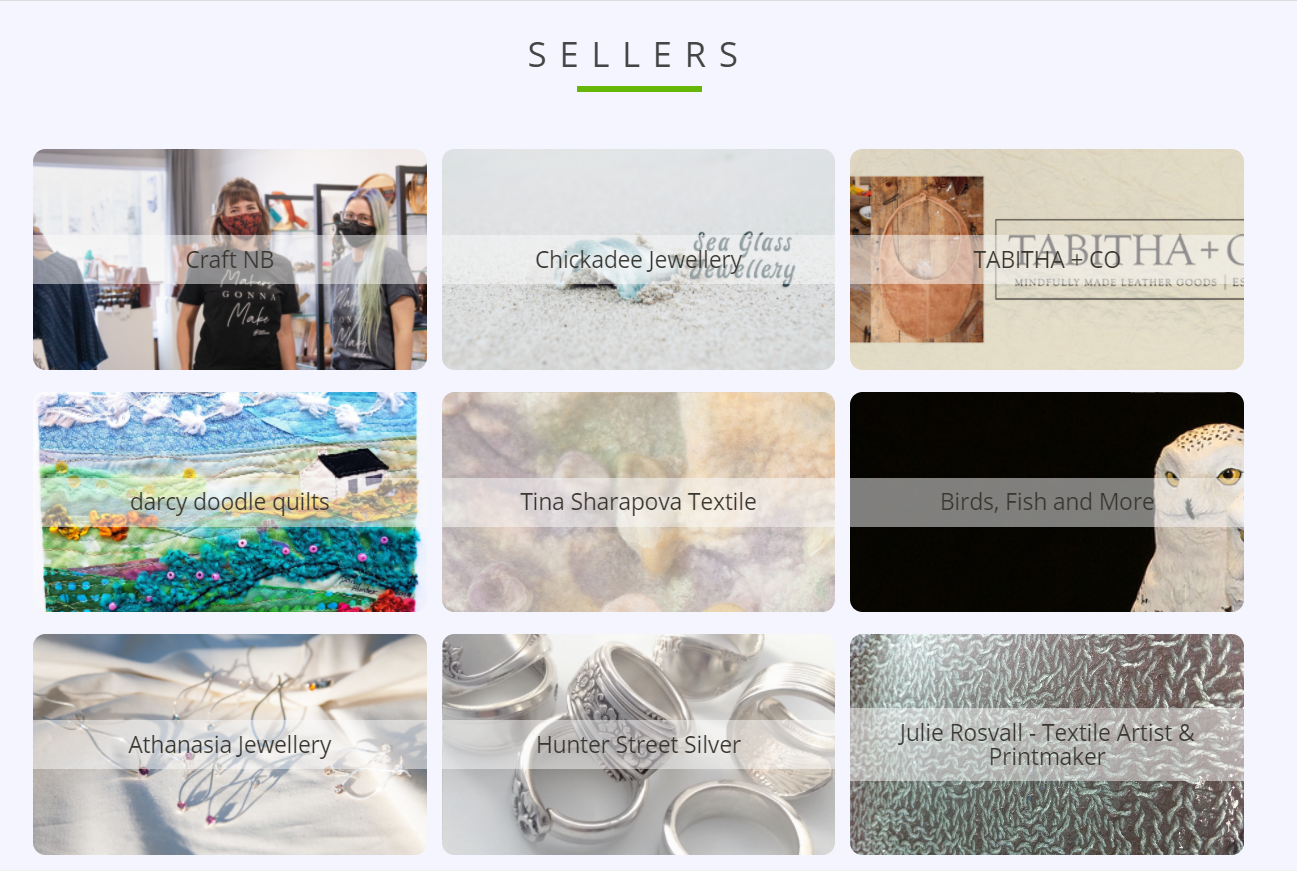Open the darcy doodle quilts seller tile
1297x871 pixels.
tap(230, 502)
